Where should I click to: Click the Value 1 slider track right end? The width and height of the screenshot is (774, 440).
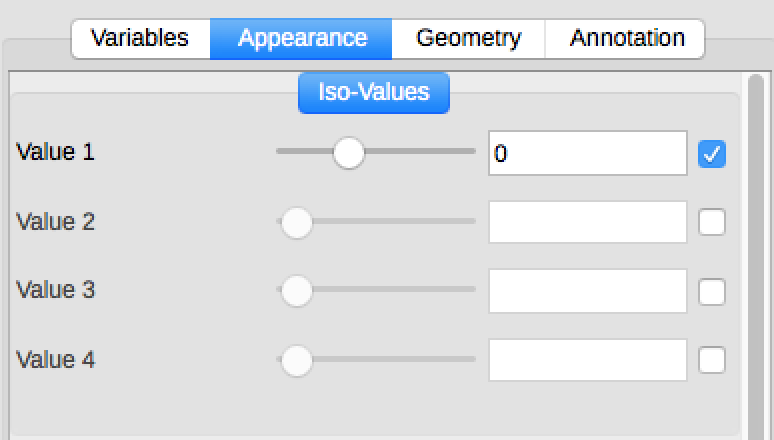[470, 153]
